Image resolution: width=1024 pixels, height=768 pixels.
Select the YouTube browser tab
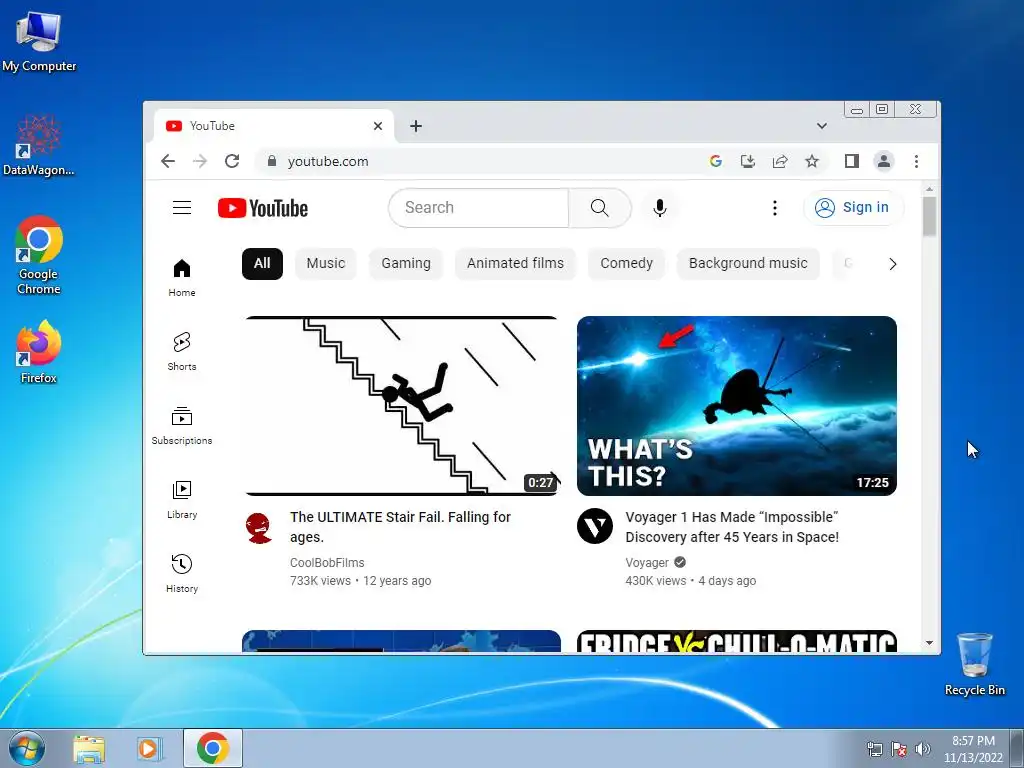(274, 126)
